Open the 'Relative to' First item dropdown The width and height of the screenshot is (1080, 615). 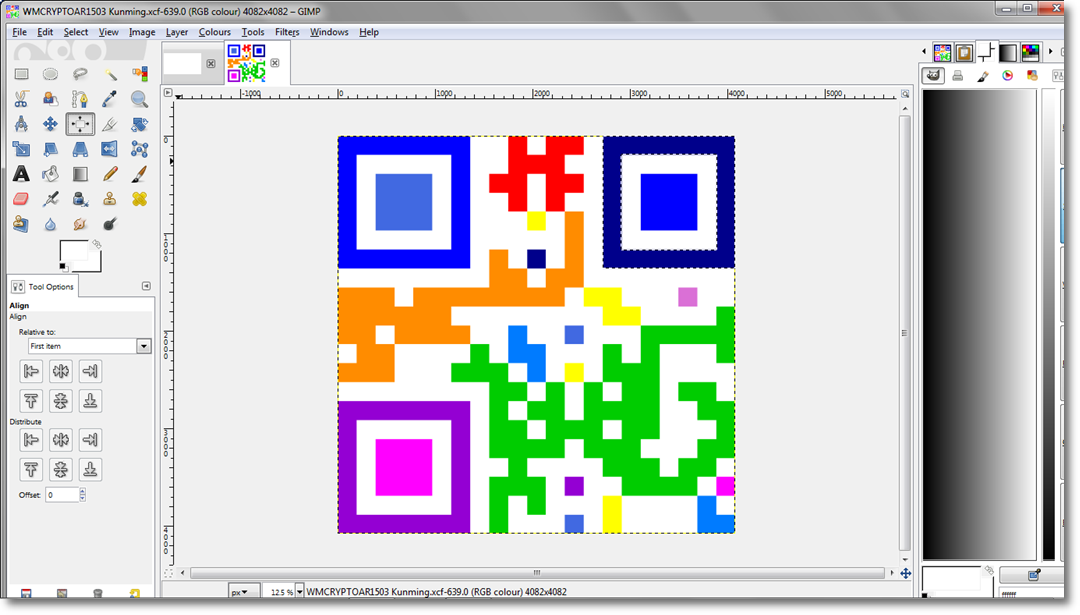click(90, 346)
